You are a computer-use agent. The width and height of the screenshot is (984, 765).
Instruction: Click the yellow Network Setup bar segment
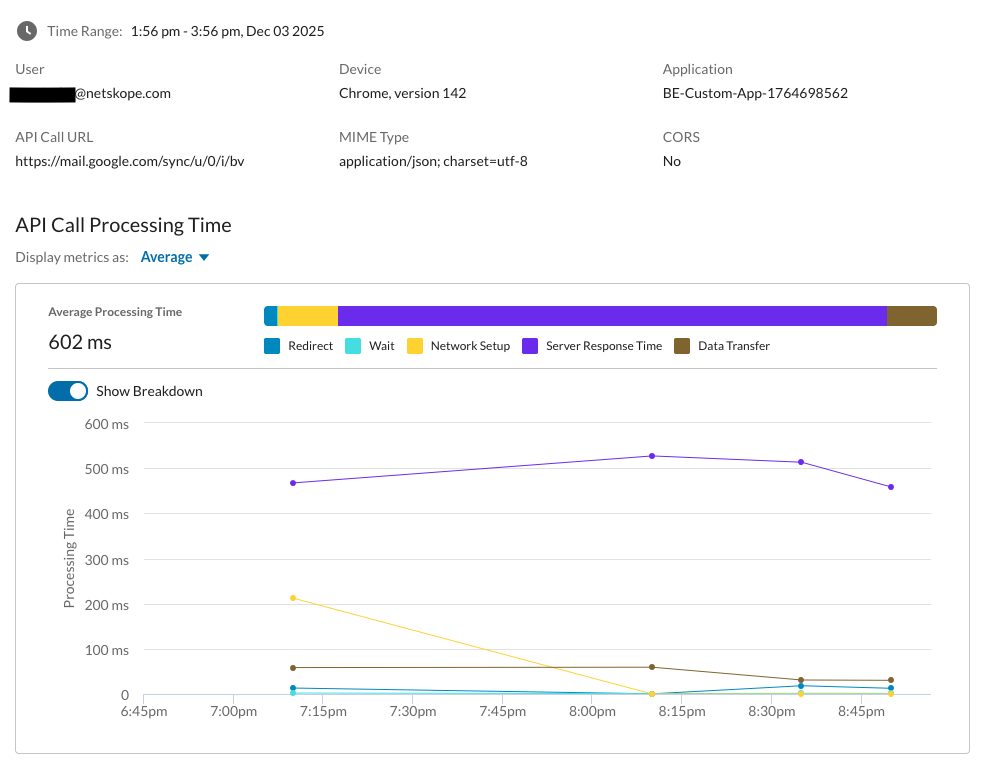[x=307, y=316]
